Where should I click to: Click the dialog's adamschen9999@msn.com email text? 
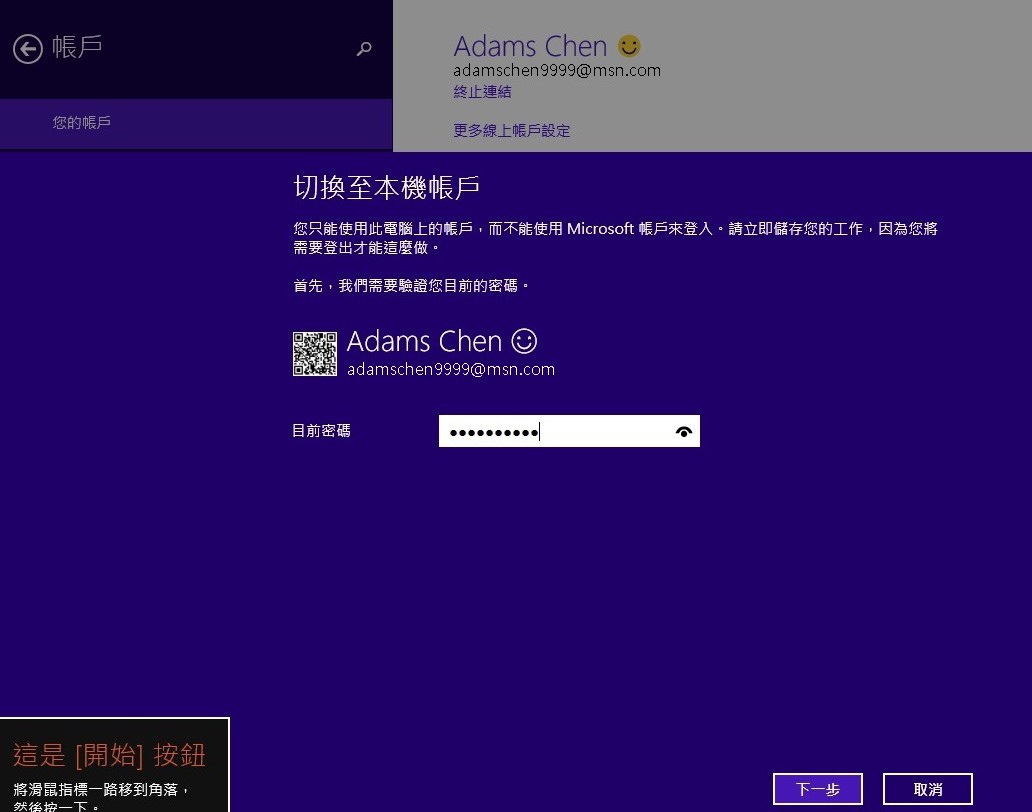point(451,370)
